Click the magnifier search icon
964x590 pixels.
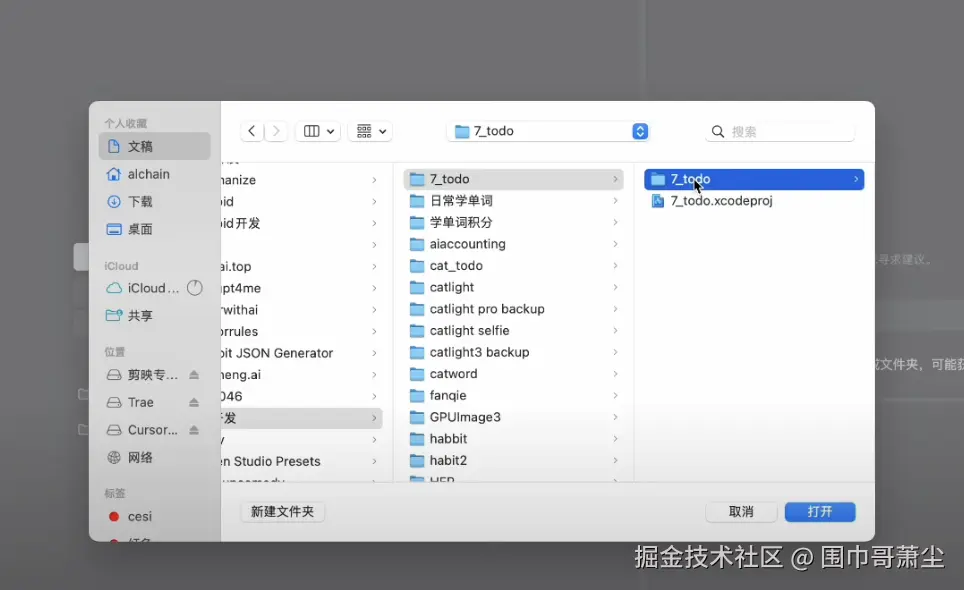(x=717, y=132)
